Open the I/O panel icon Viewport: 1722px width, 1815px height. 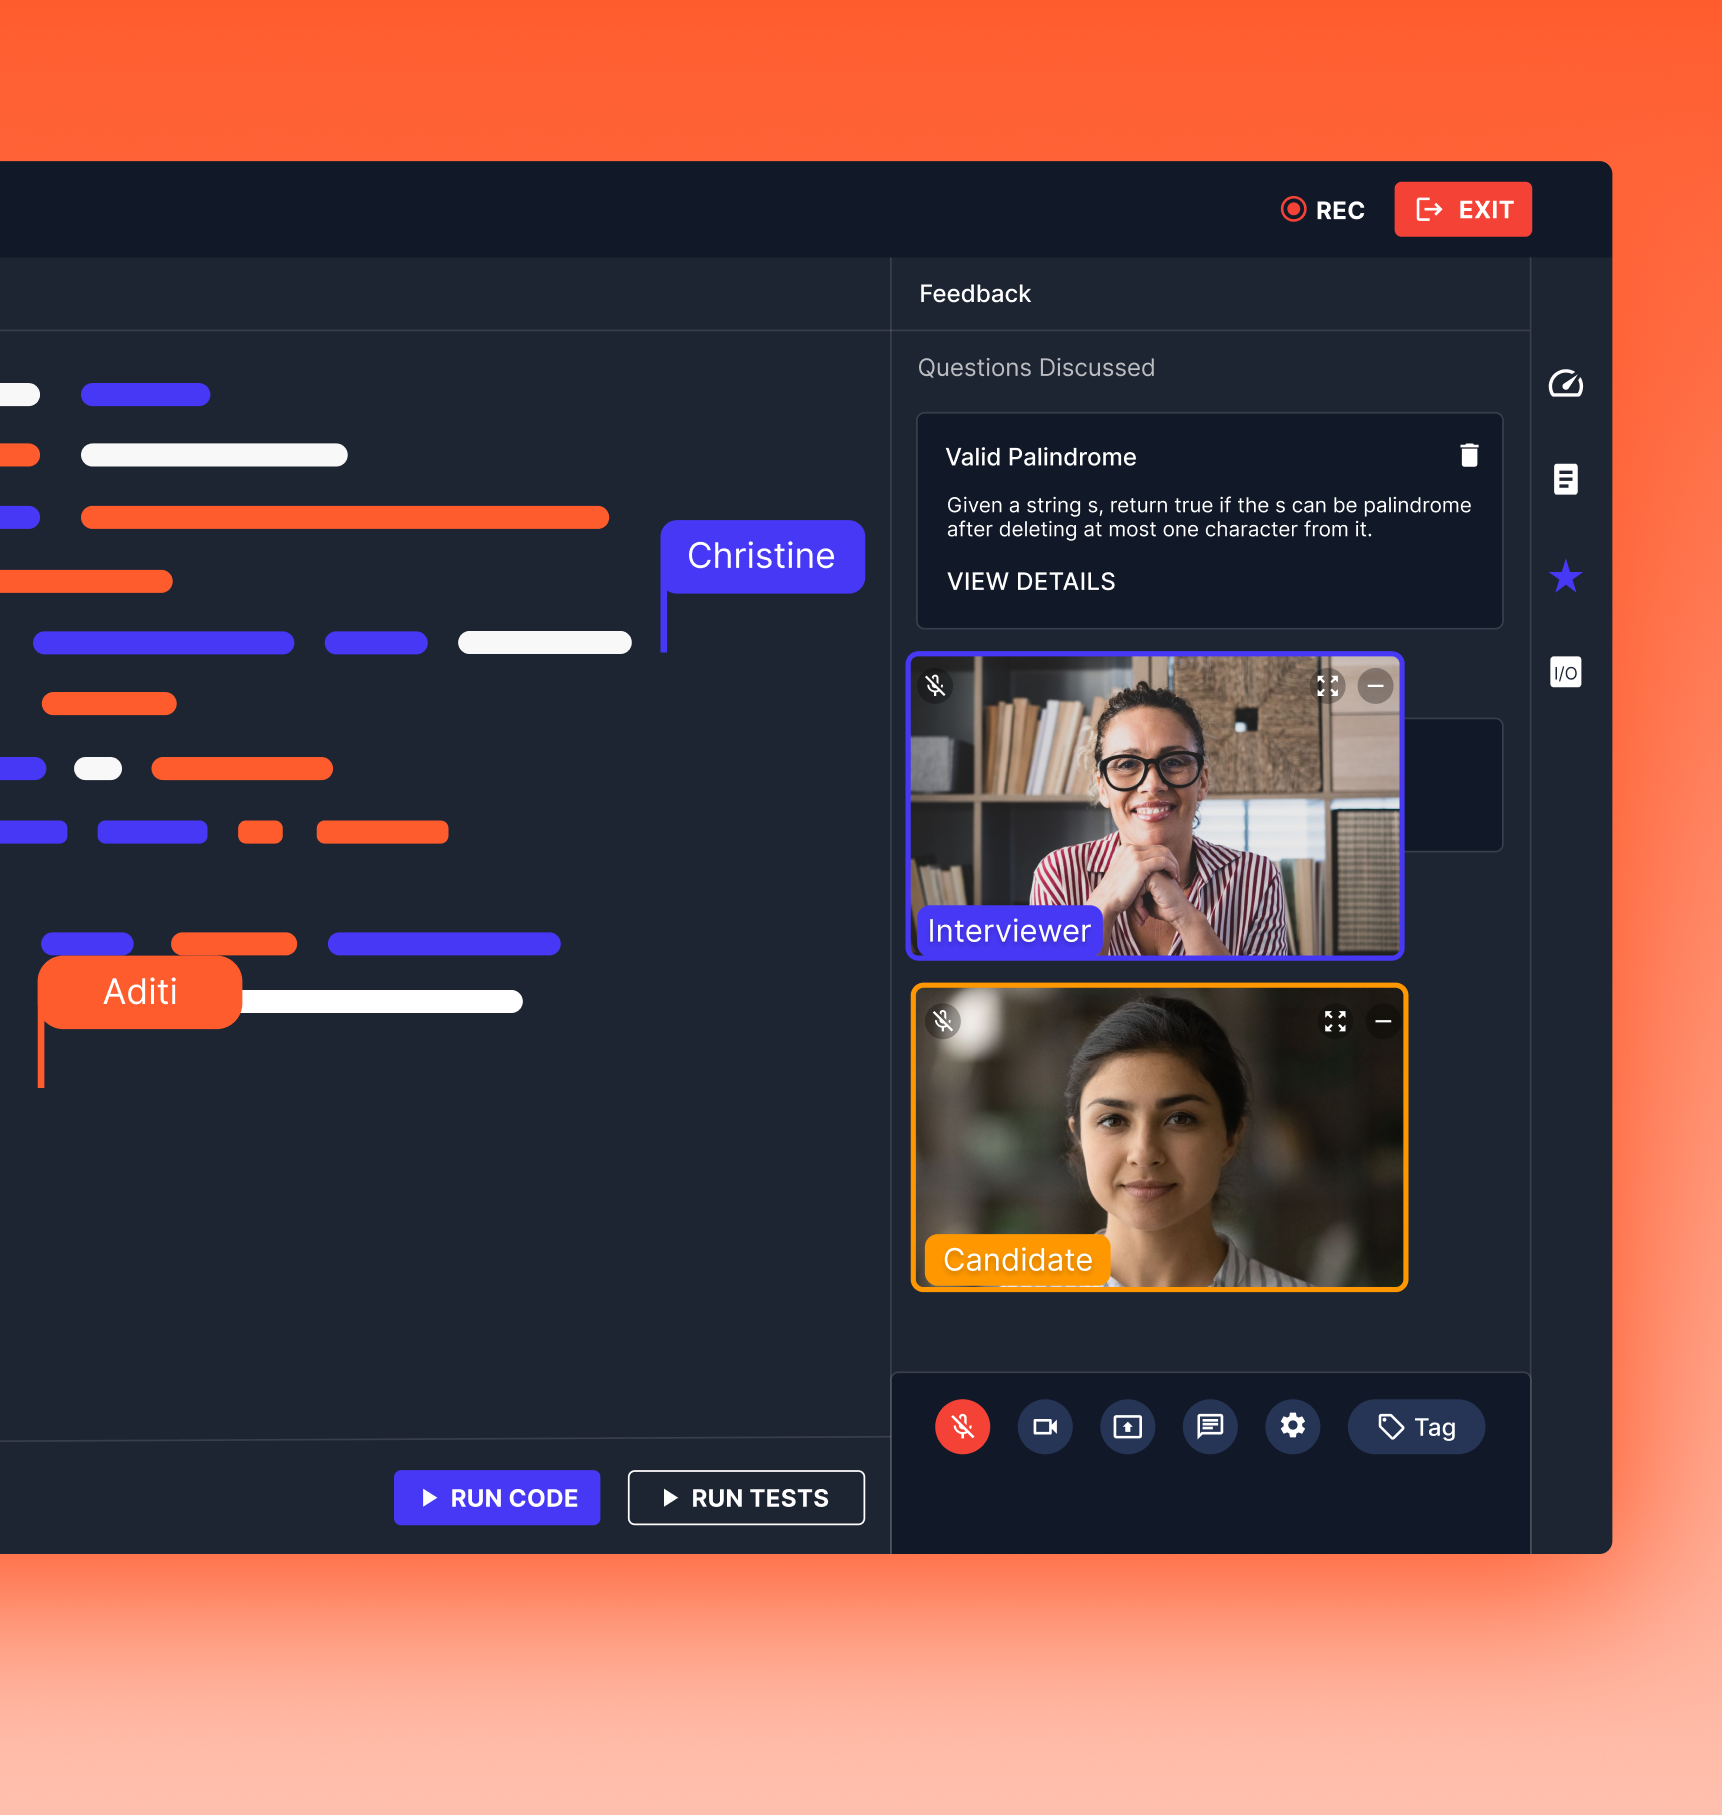coord(1565,672)
